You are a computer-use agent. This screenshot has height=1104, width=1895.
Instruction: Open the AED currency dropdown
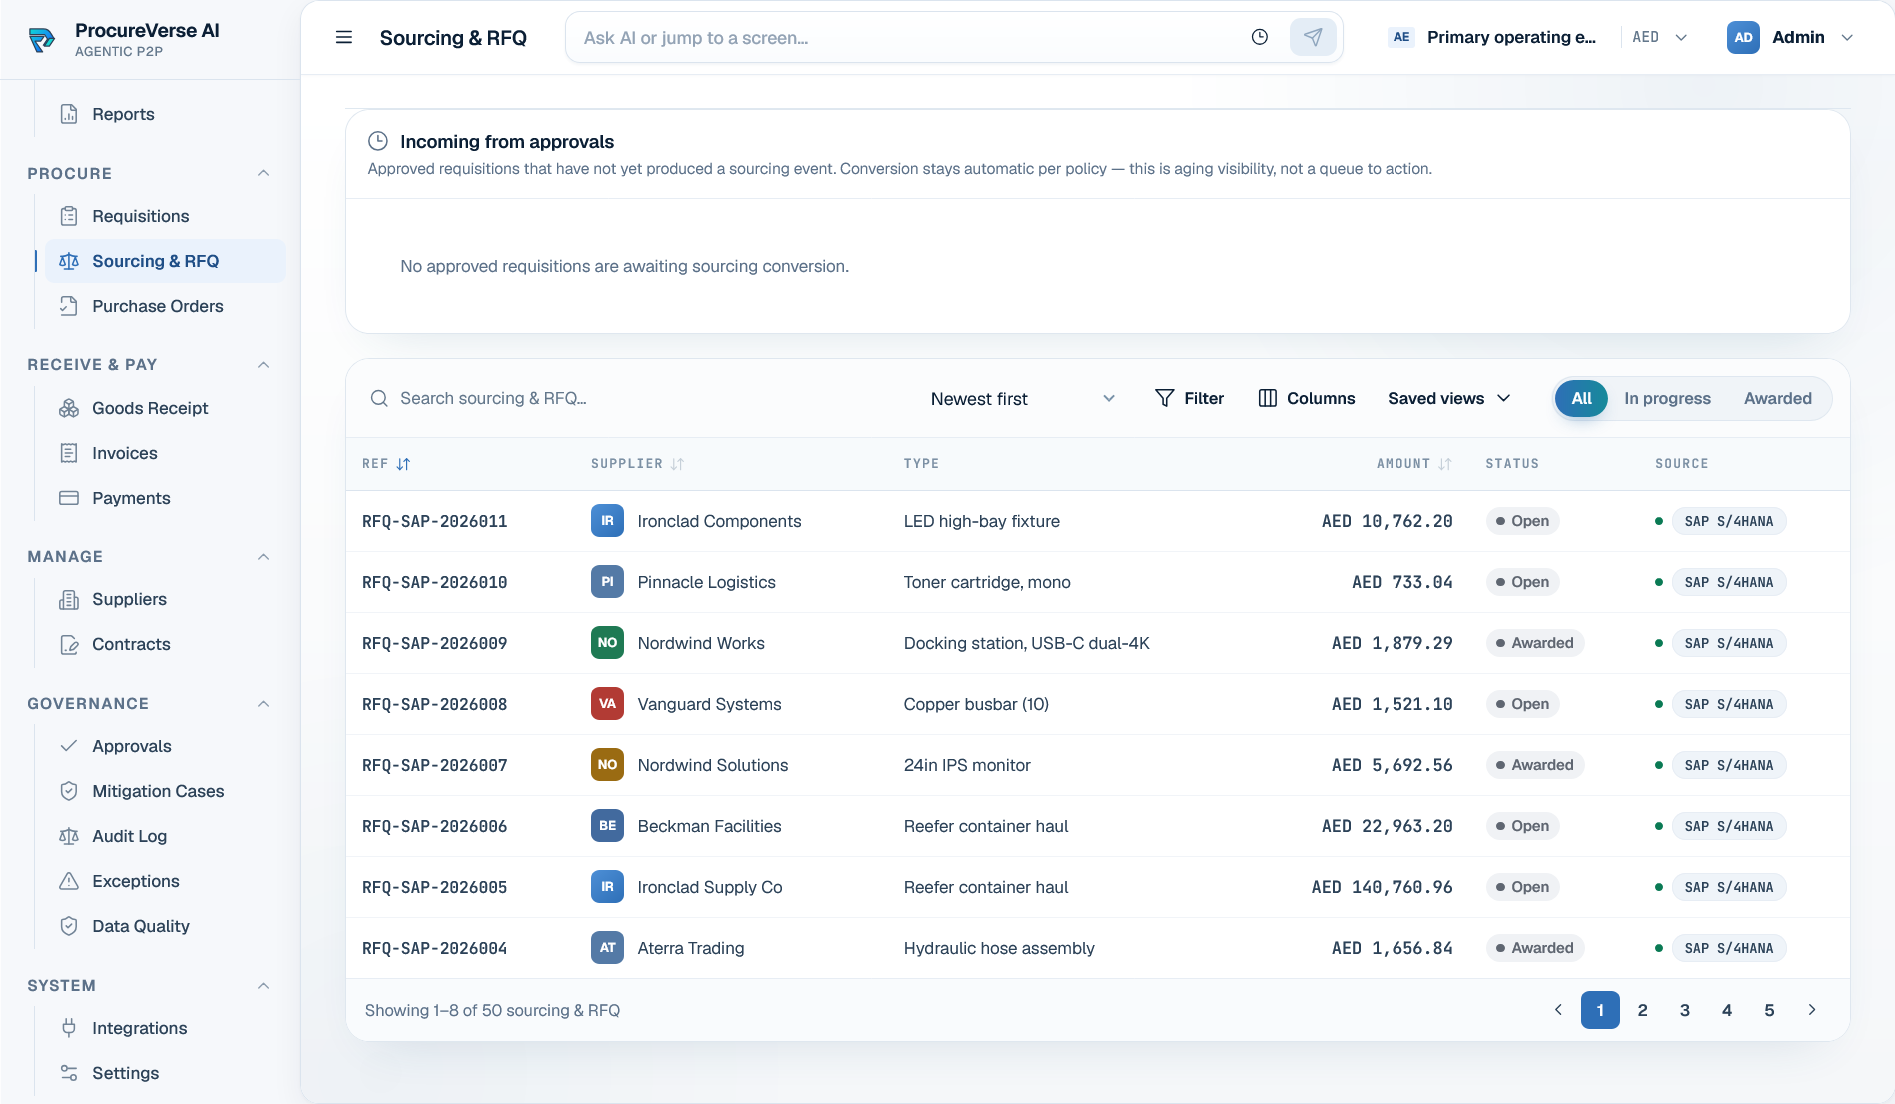1659,37
